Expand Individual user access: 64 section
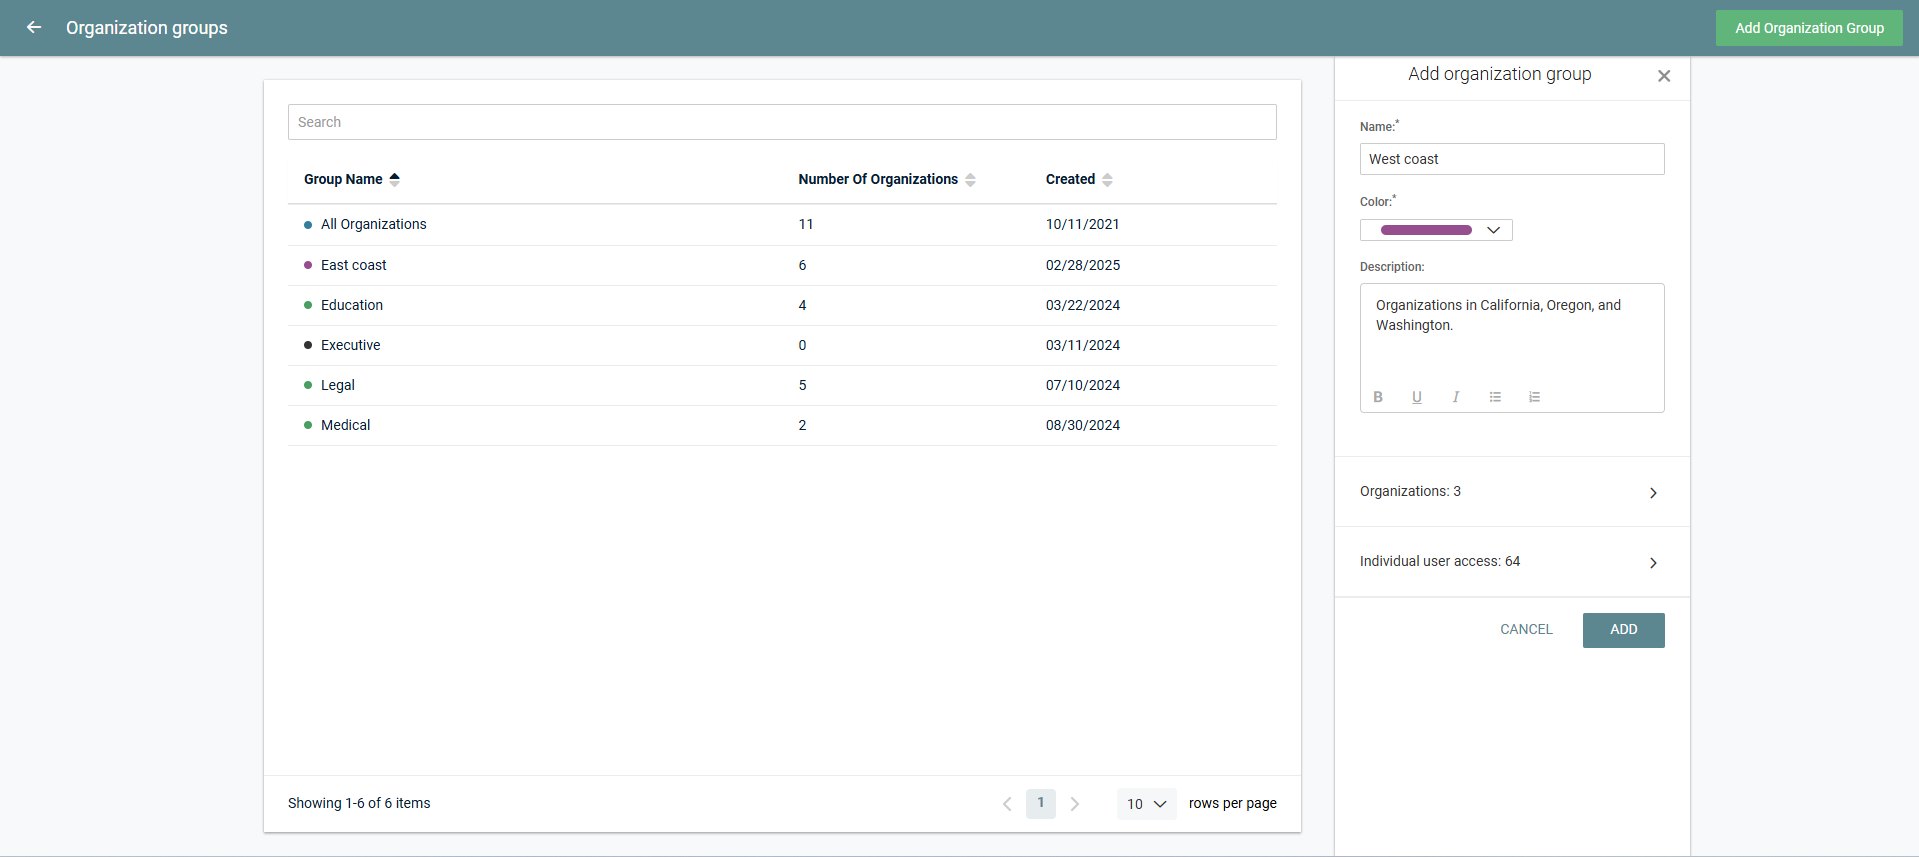The height and width of the screenshot is (857, 1919). pyautogui.click(x=1511, y=562)
